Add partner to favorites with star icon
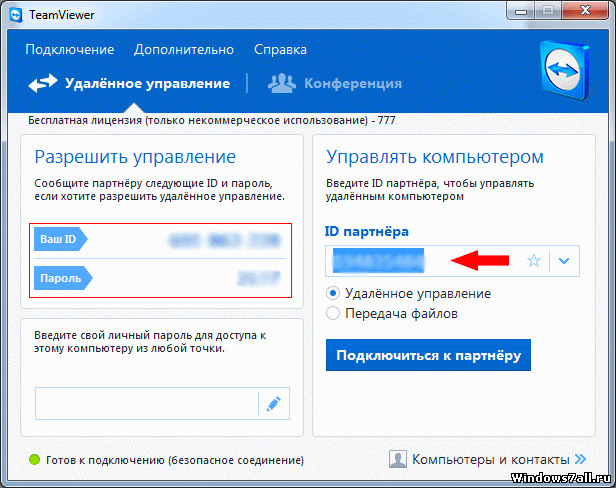This screenshot has width=616, height=488. [534, 261]
